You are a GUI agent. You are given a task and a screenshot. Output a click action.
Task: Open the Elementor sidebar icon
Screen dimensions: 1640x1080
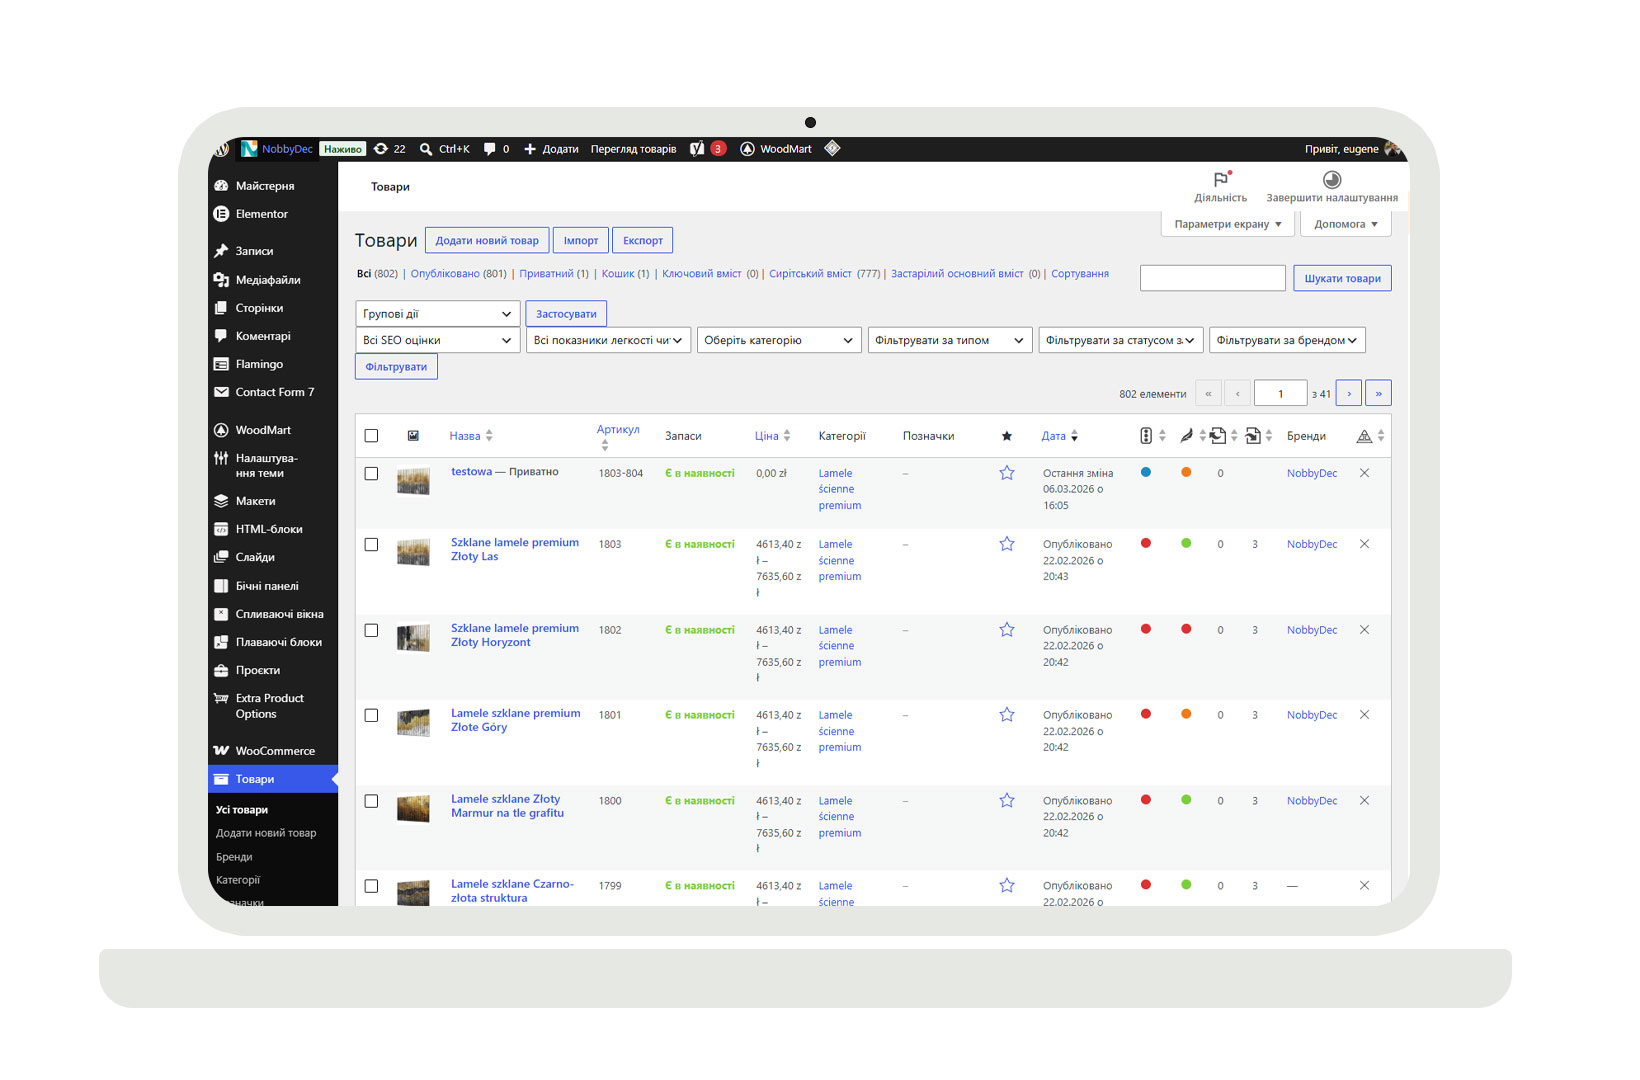tap(221, 214)
